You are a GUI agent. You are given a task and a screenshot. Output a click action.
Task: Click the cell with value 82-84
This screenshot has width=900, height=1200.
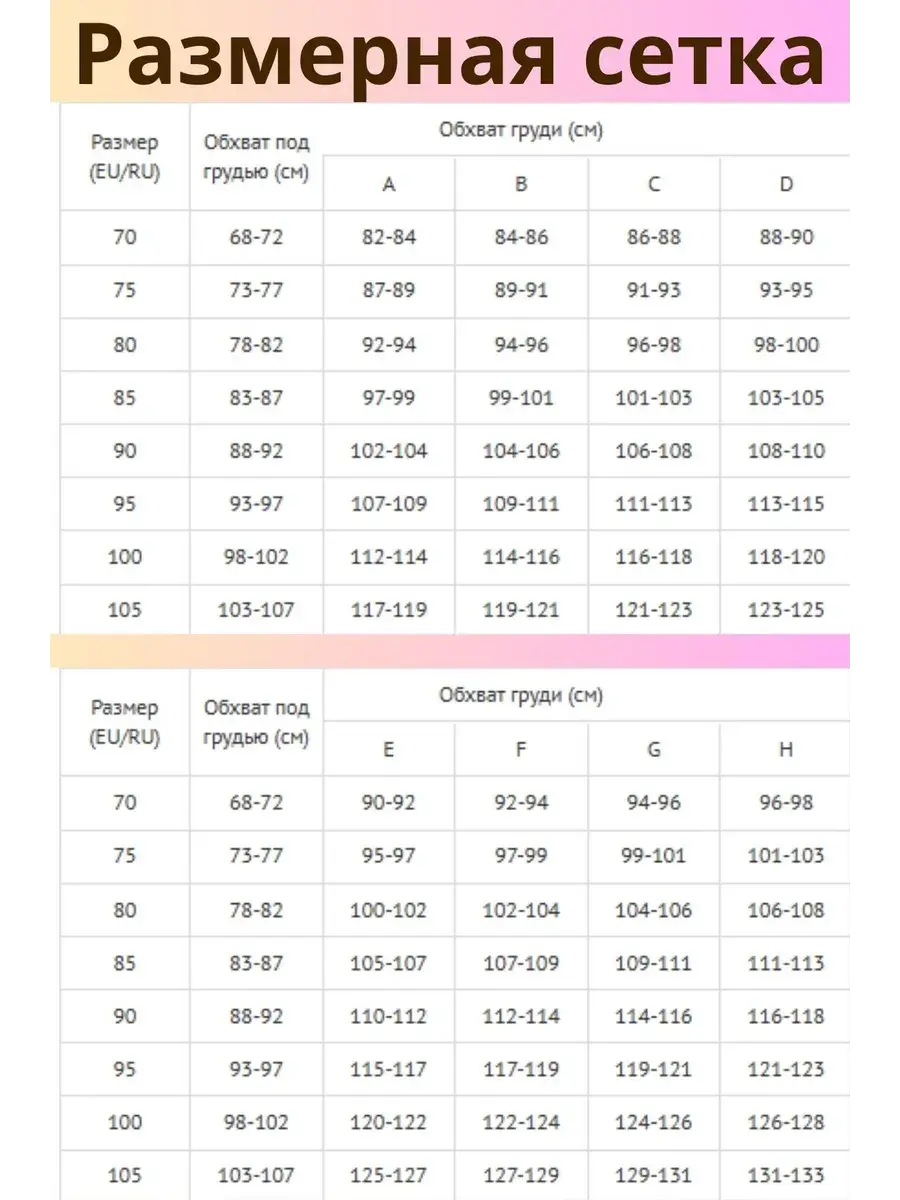click(389, 238)
